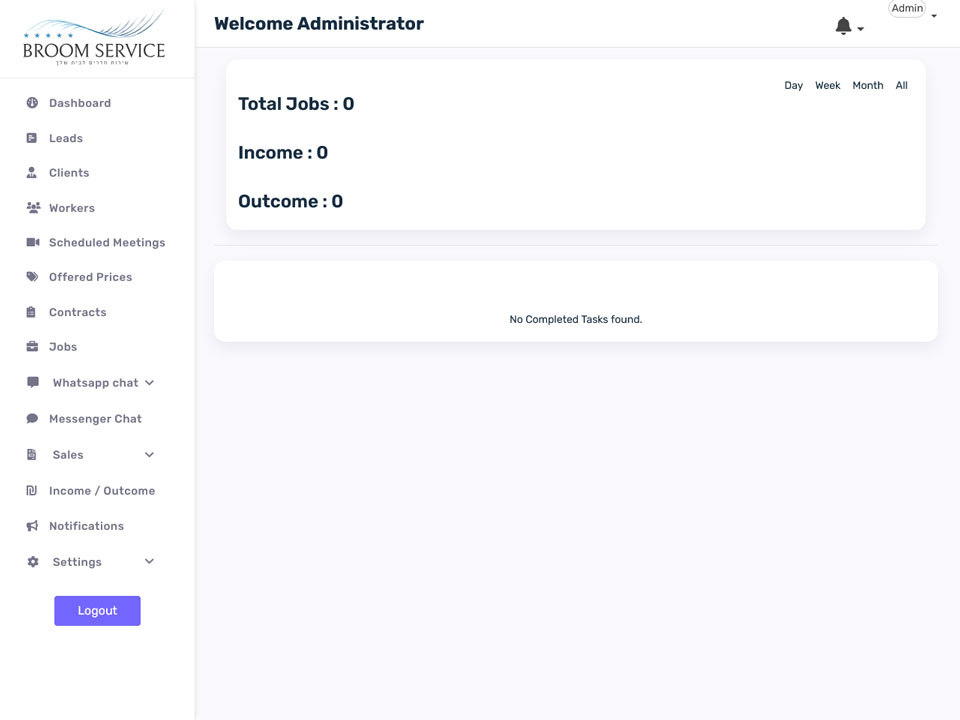Click the Logout button

click(97, 611)
